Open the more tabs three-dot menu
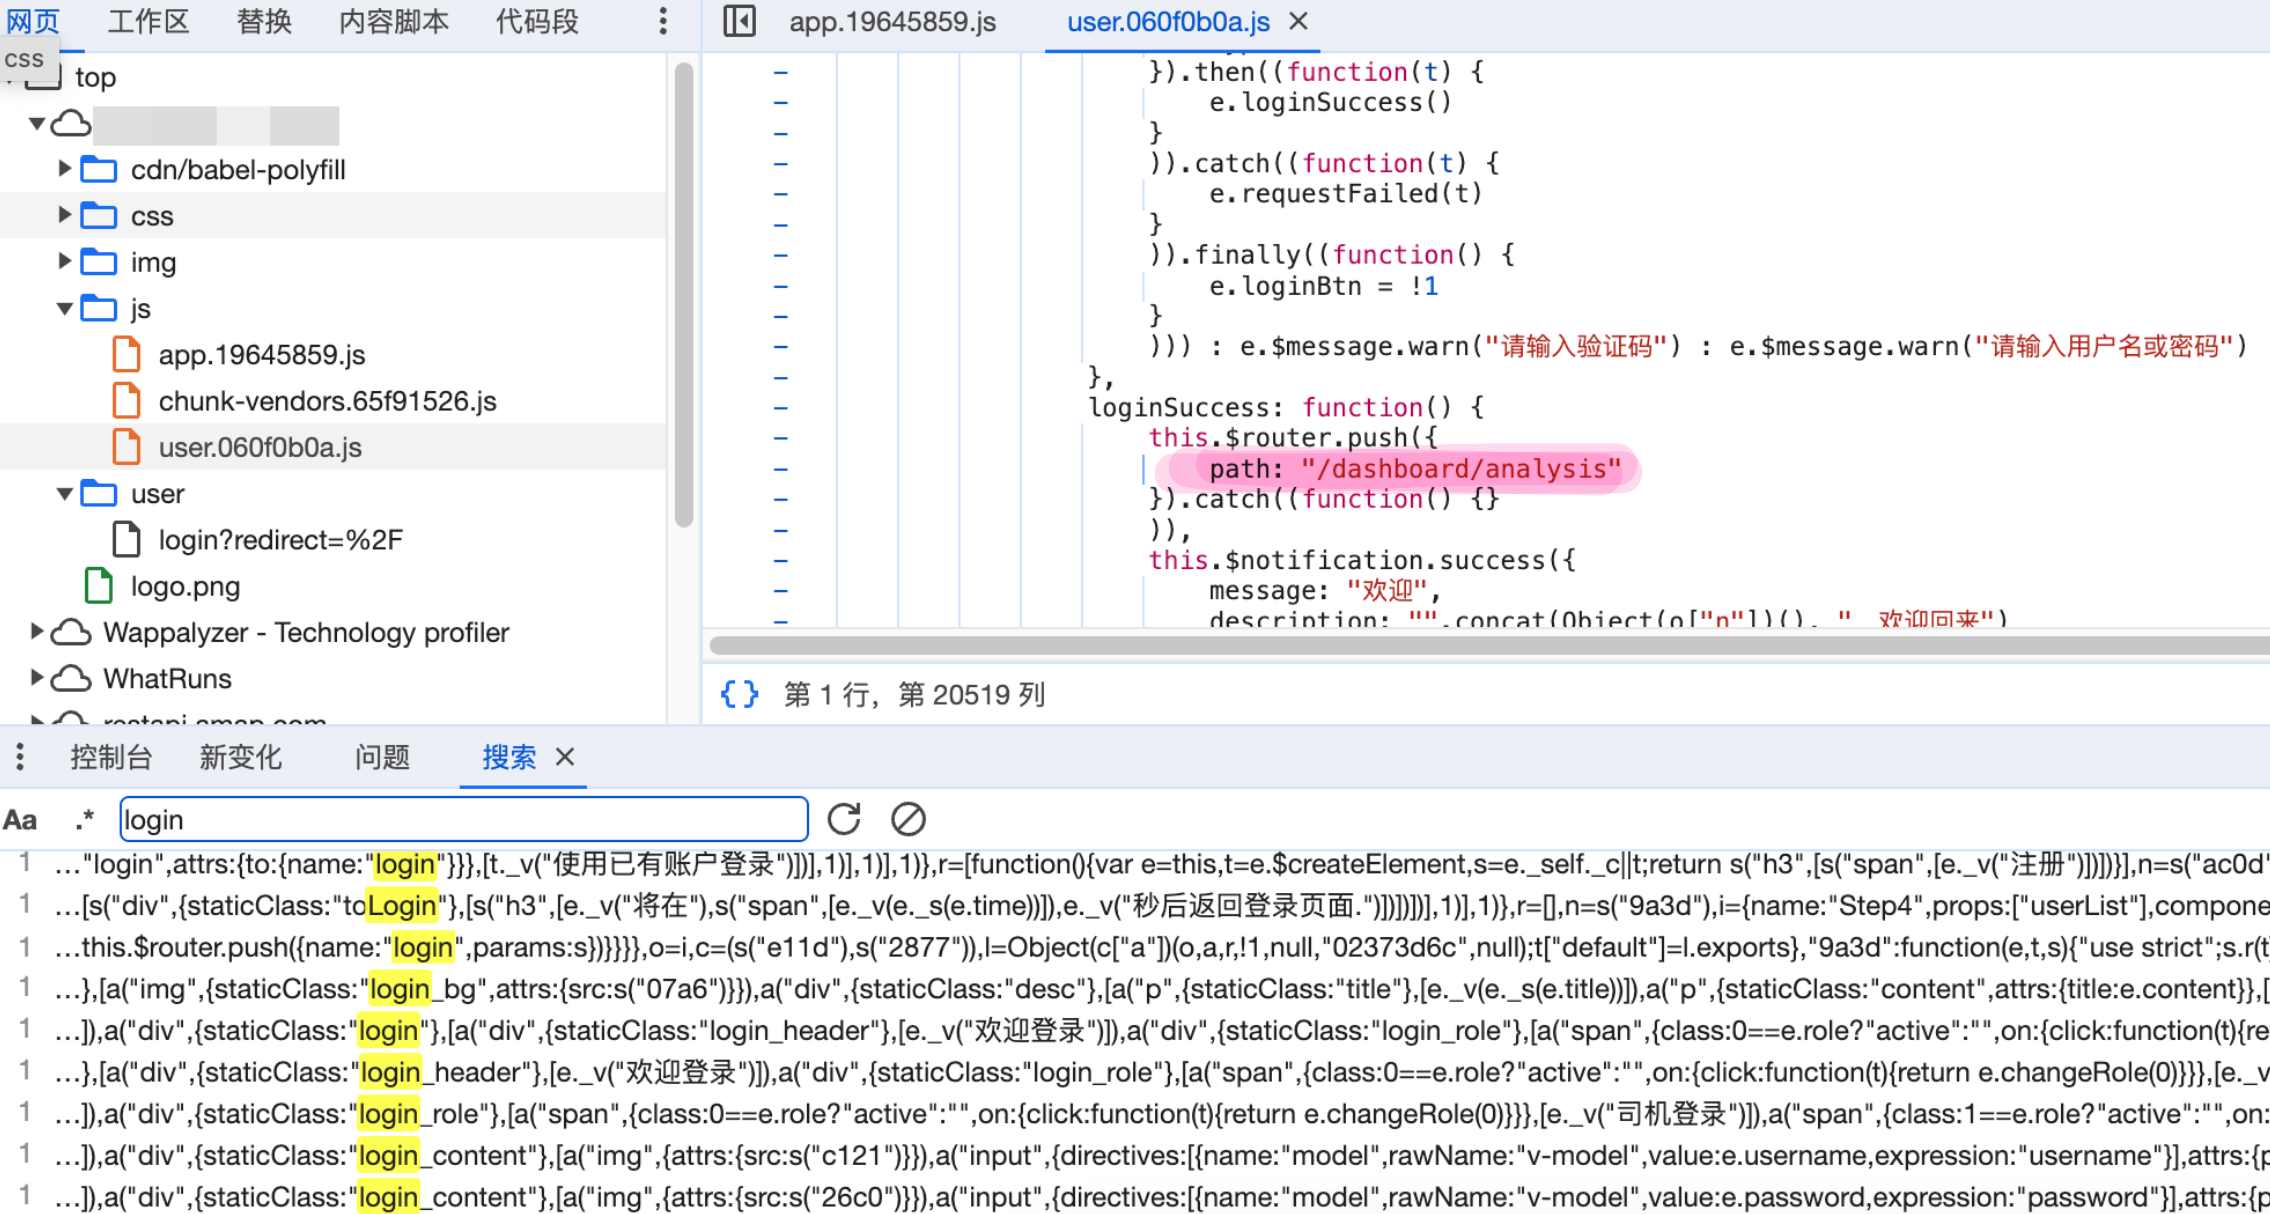Screen dimensions: 2270x1214 pos(662,21)
